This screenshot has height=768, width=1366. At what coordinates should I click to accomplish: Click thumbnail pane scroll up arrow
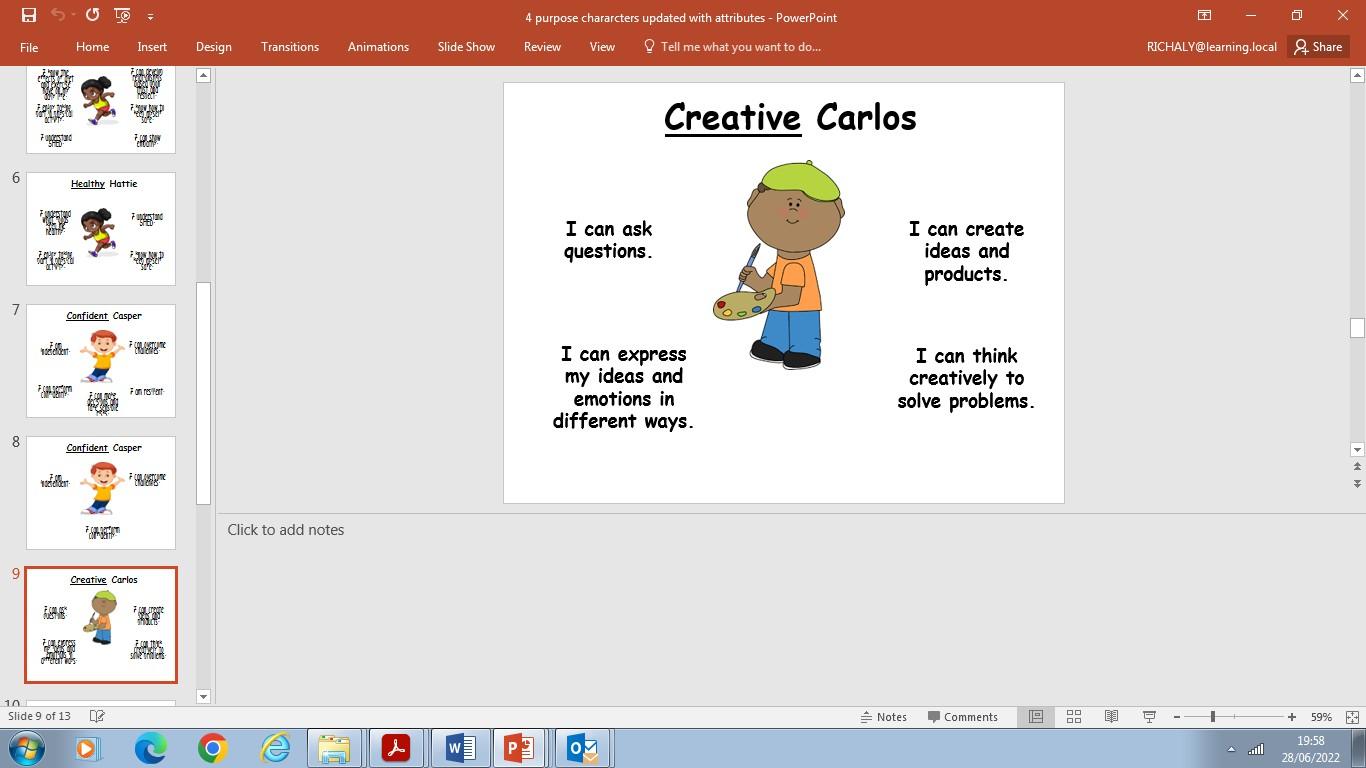coord(203,75)
